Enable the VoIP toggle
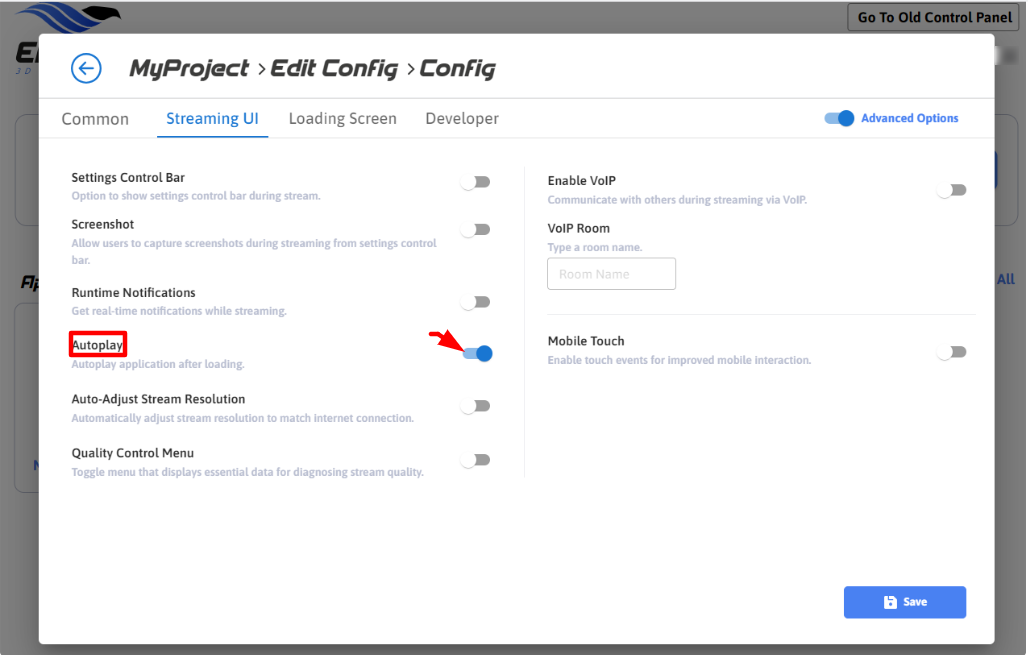Viewport: 1028px width, 655px height. 952,190
